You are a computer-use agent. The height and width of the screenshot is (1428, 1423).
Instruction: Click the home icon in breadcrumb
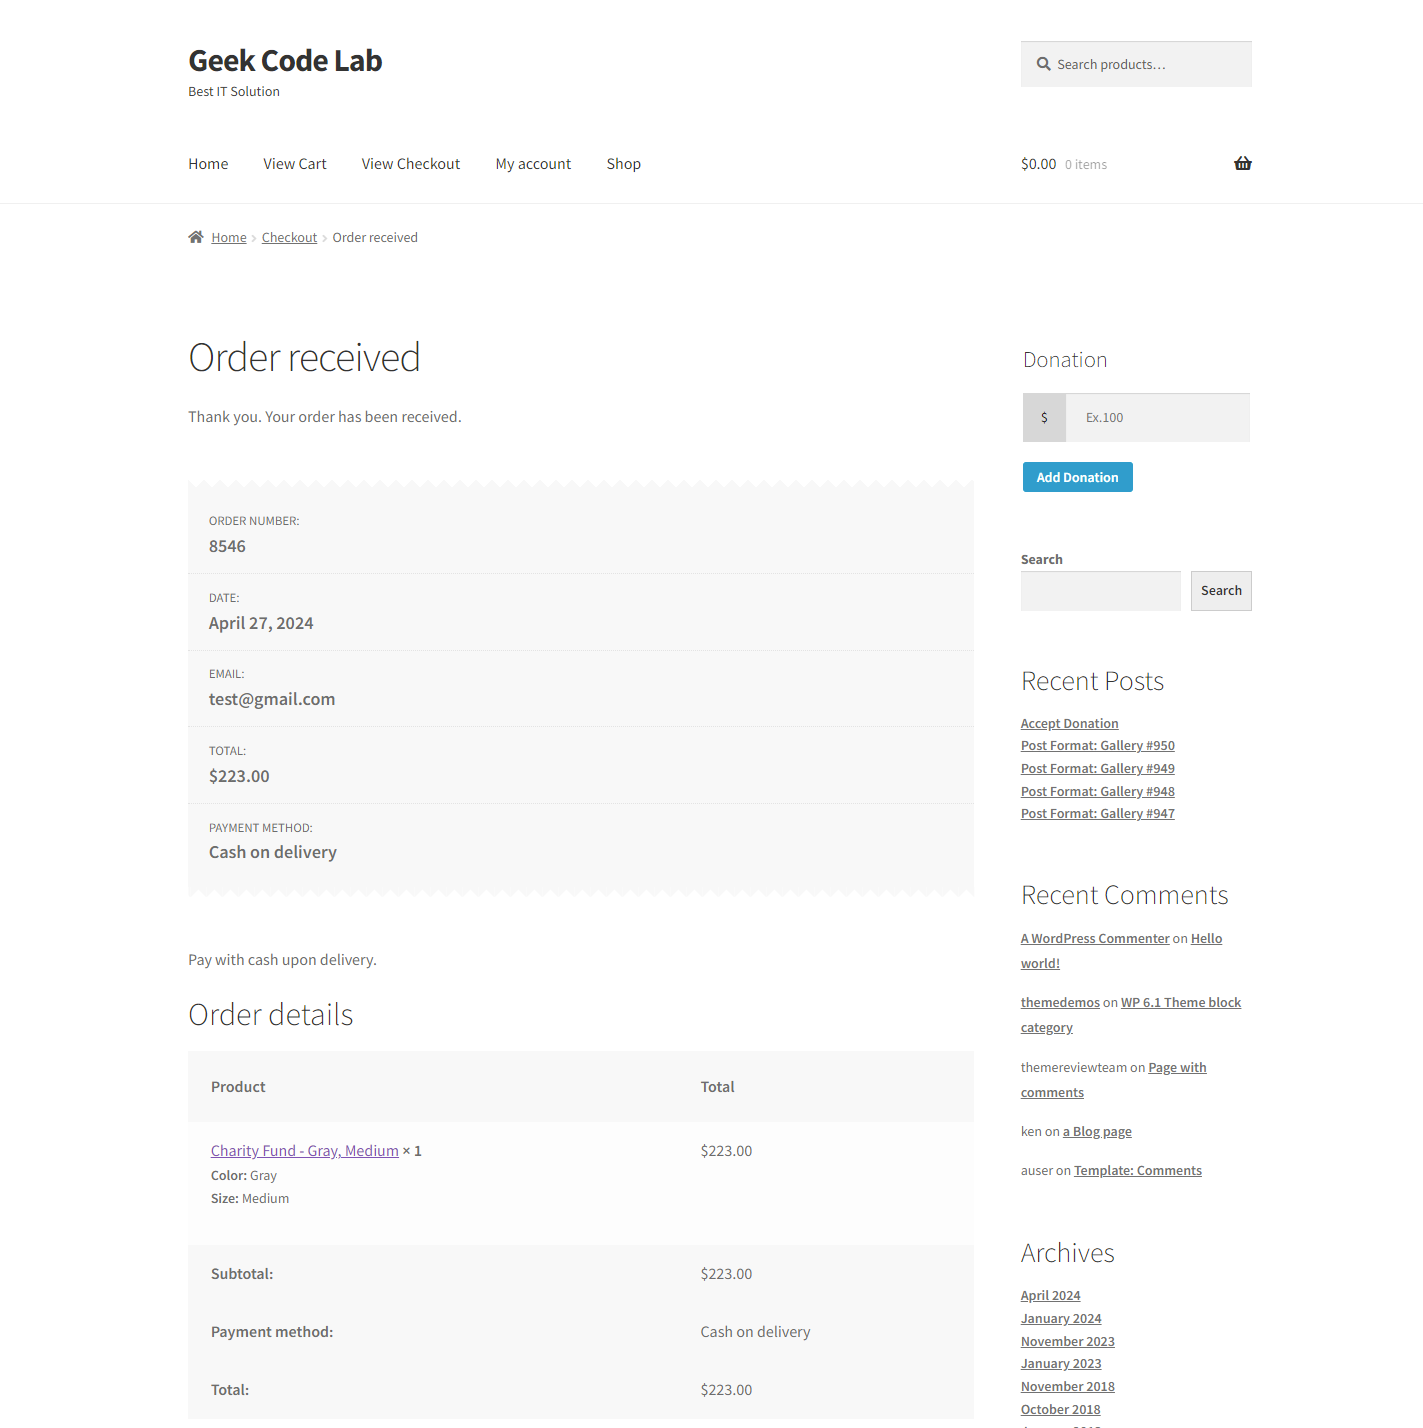pyautogui.click(x=196, y=237)
